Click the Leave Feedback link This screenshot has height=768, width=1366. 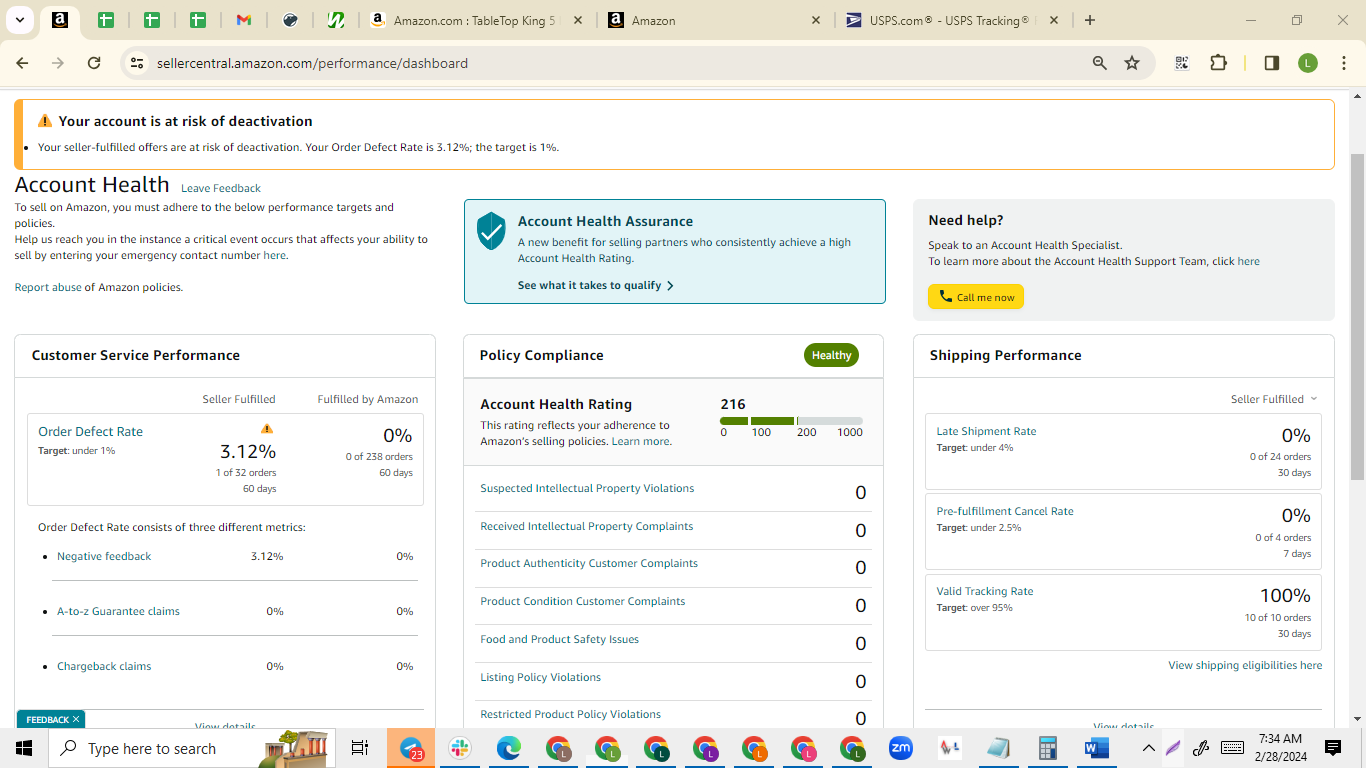click(x=221, y=188)
